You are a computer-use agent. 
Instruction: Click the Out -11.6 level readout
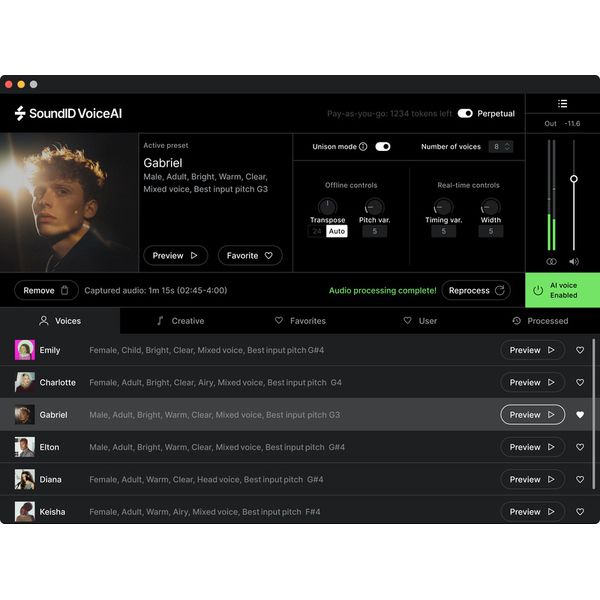tap(562, 124)
